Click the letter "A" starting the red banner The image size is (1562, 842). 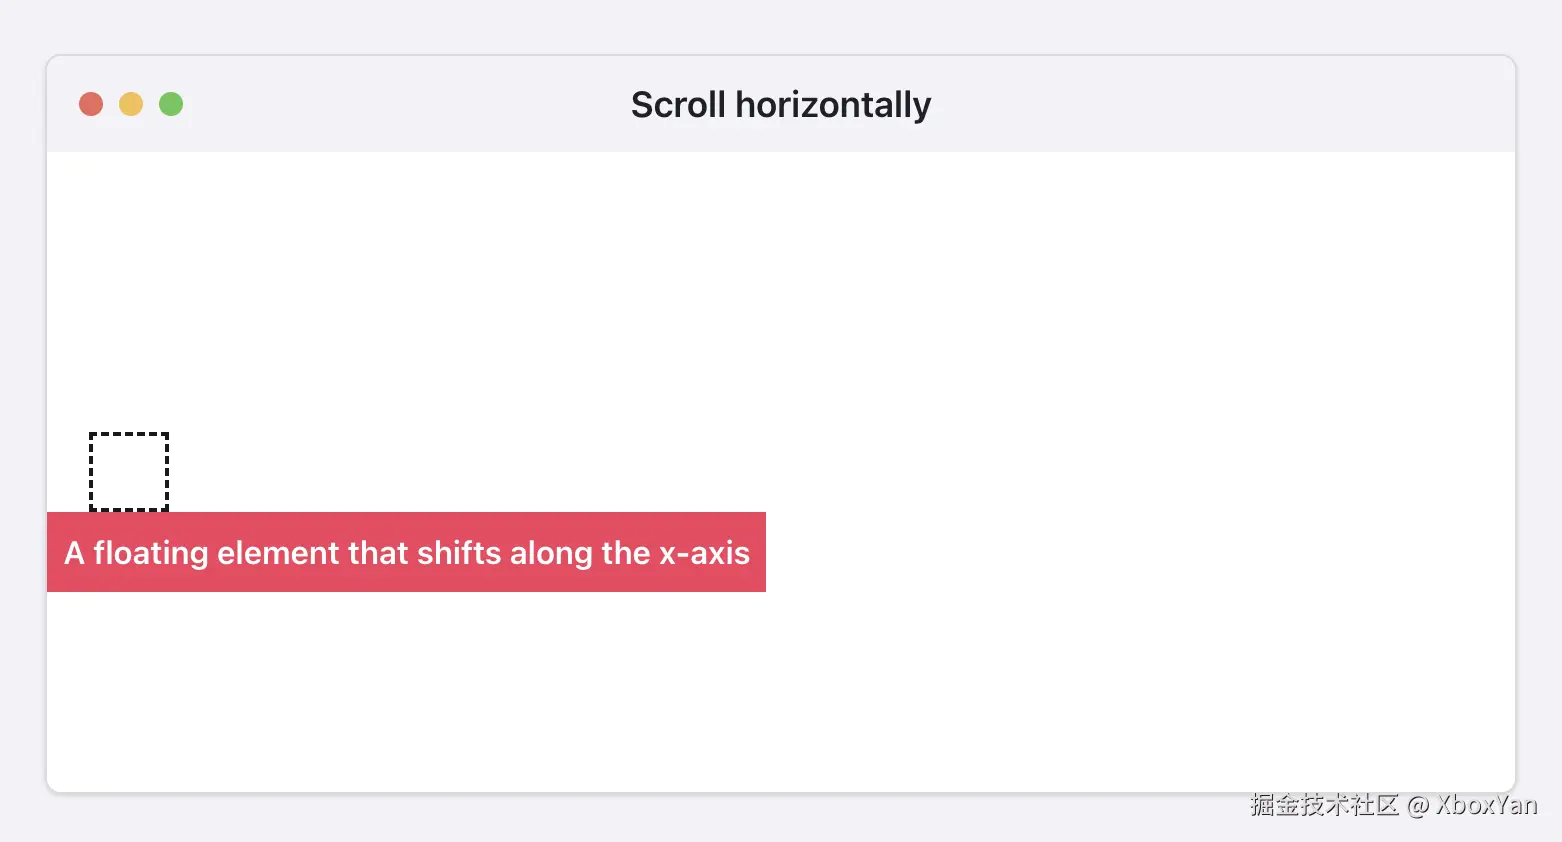pos(74,553)
